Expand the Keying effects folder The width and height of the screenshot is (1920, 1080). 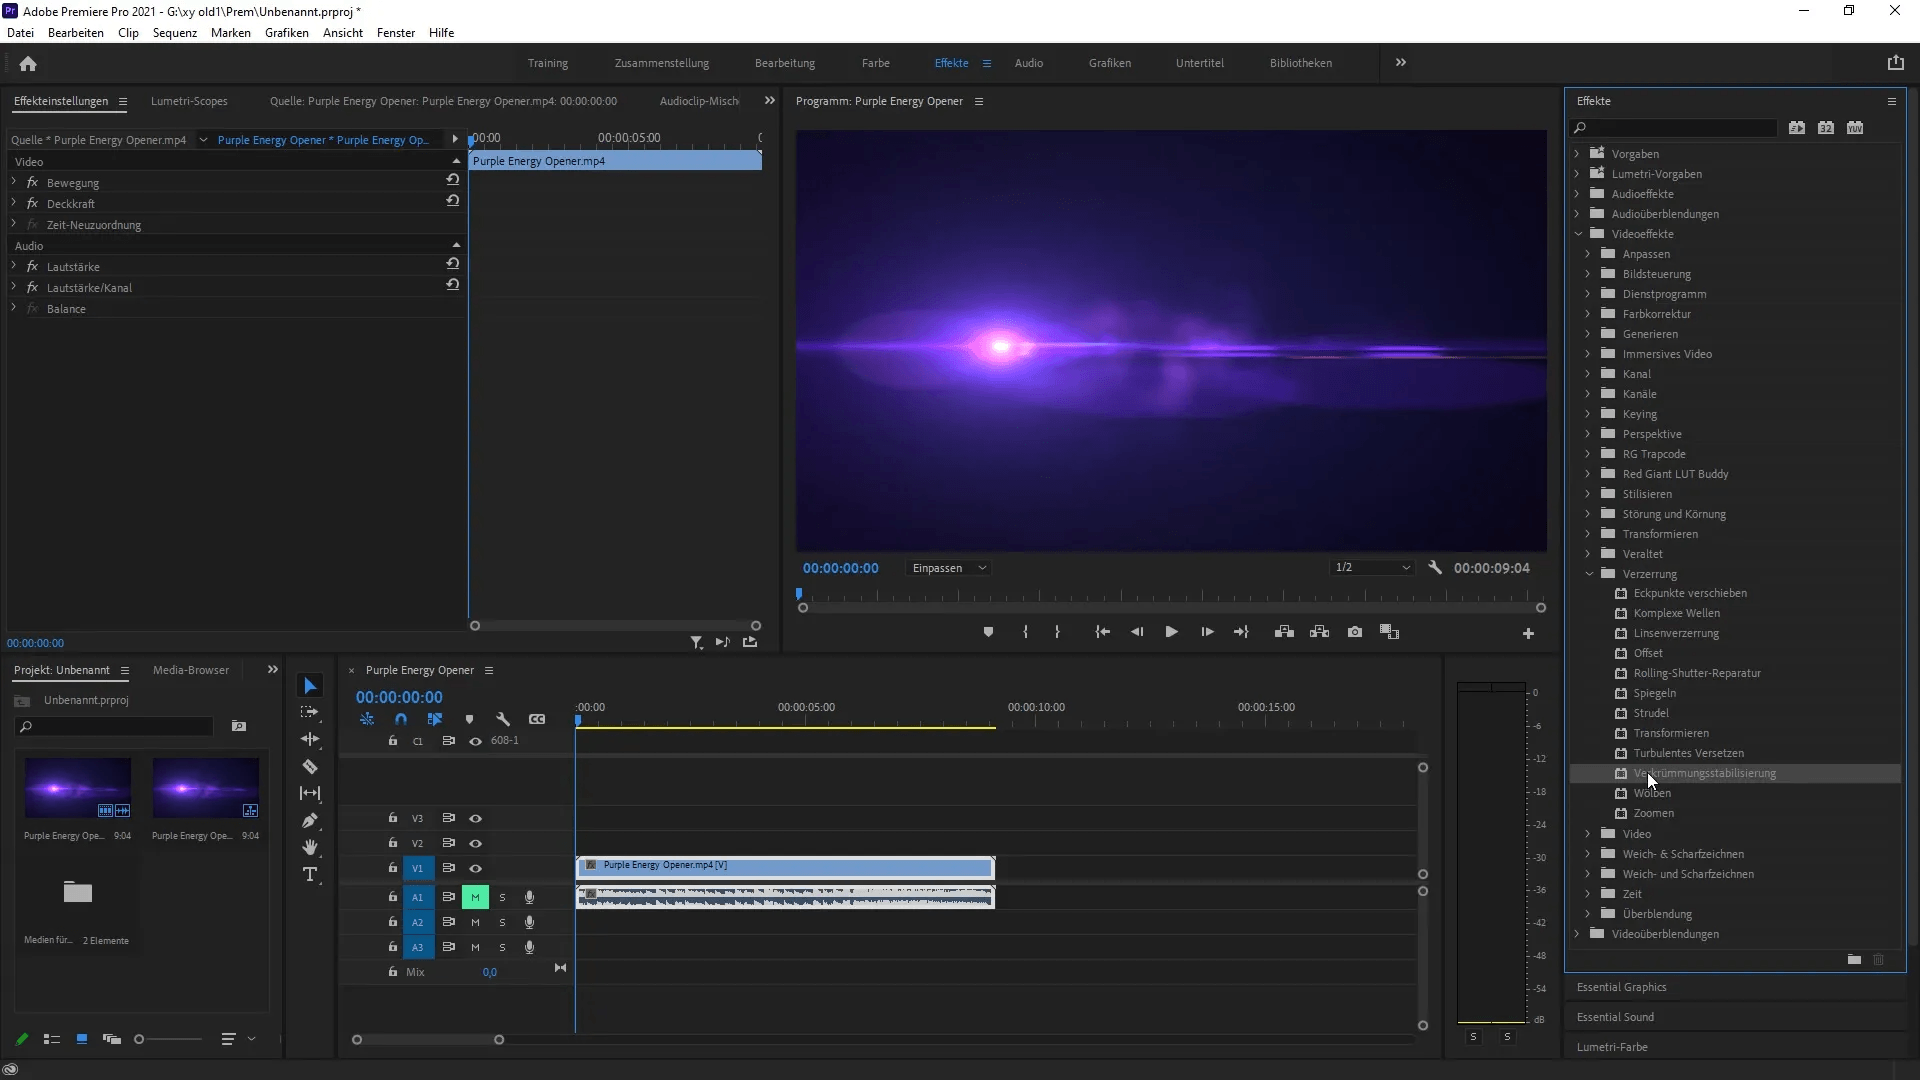1588,414
